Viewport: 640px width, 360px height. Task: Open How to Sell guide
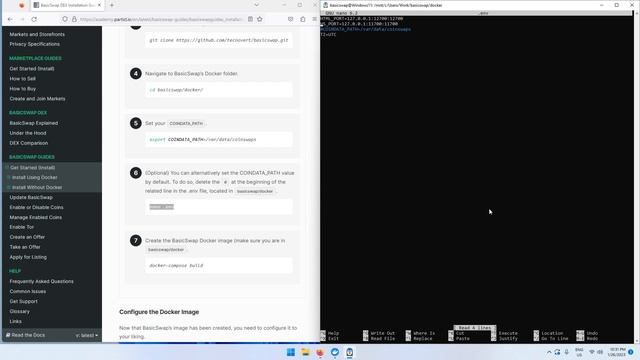[x=22, y=79]
